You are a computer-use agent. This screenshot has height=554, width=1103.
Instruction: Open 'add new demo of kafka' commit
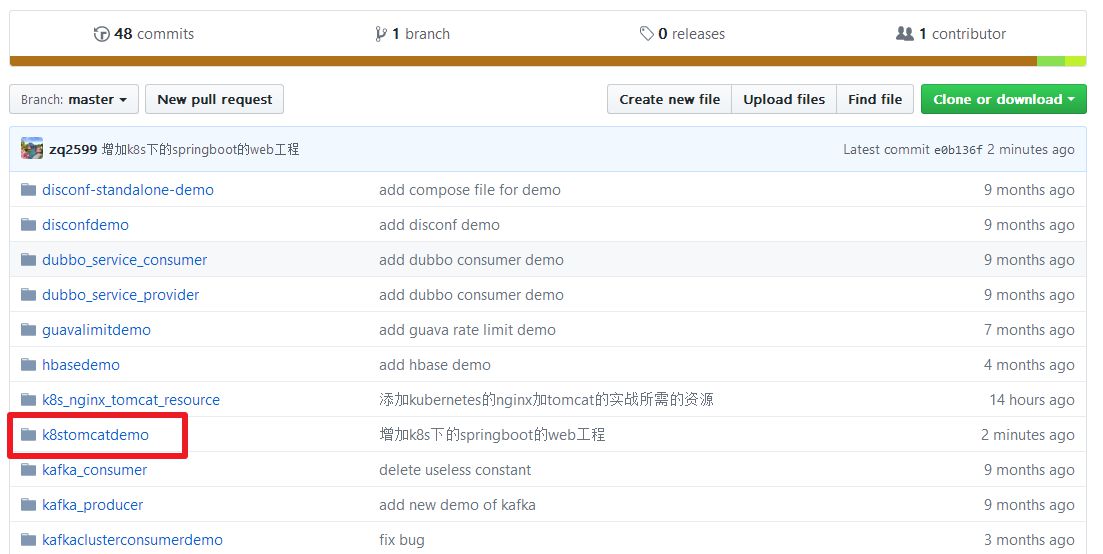click(457, 505)
